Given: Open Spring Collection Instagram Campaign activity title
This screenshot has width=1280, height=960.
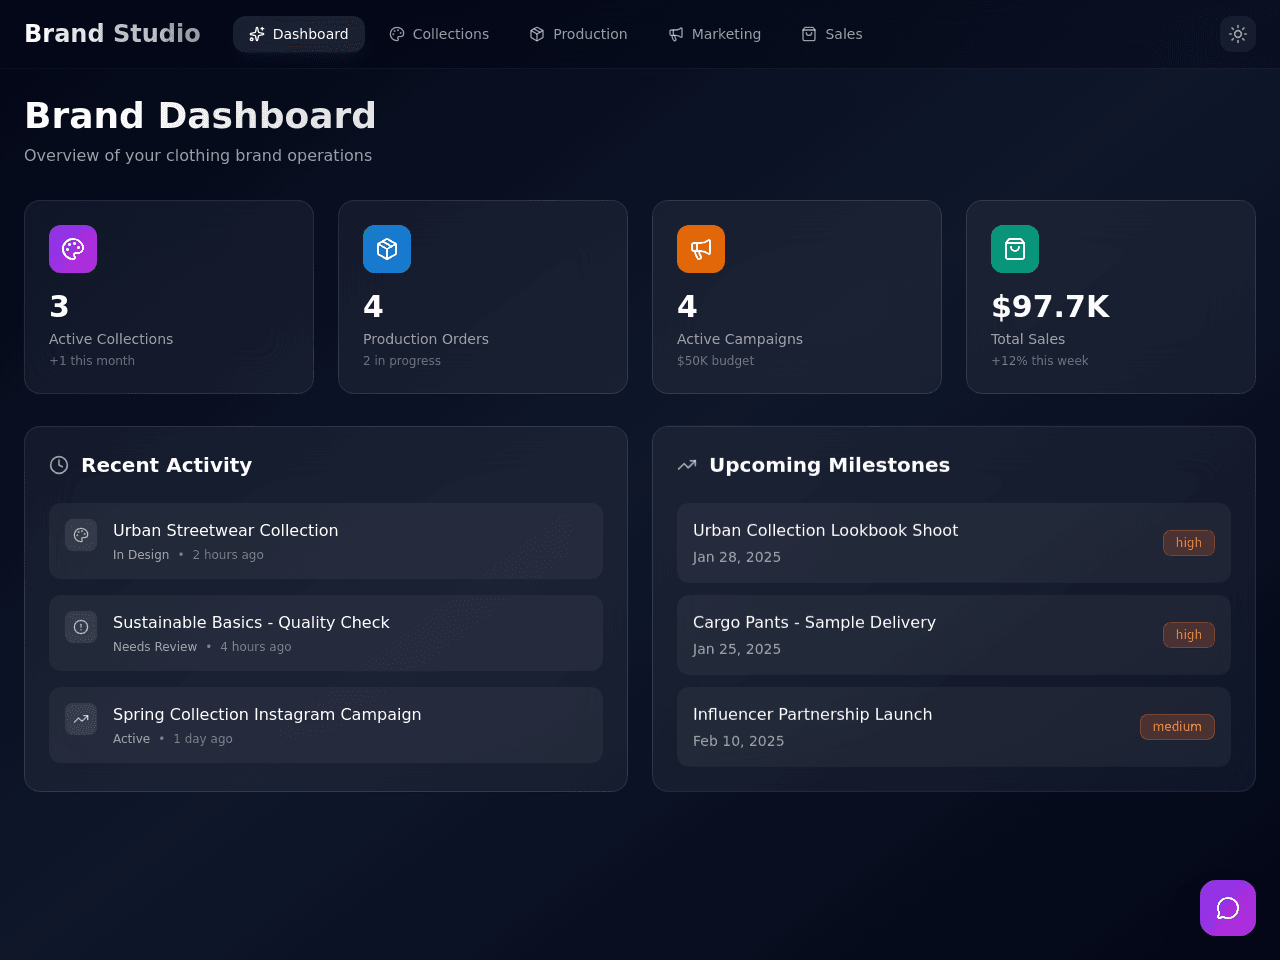Looking at the screenshot, I should 267,715.
